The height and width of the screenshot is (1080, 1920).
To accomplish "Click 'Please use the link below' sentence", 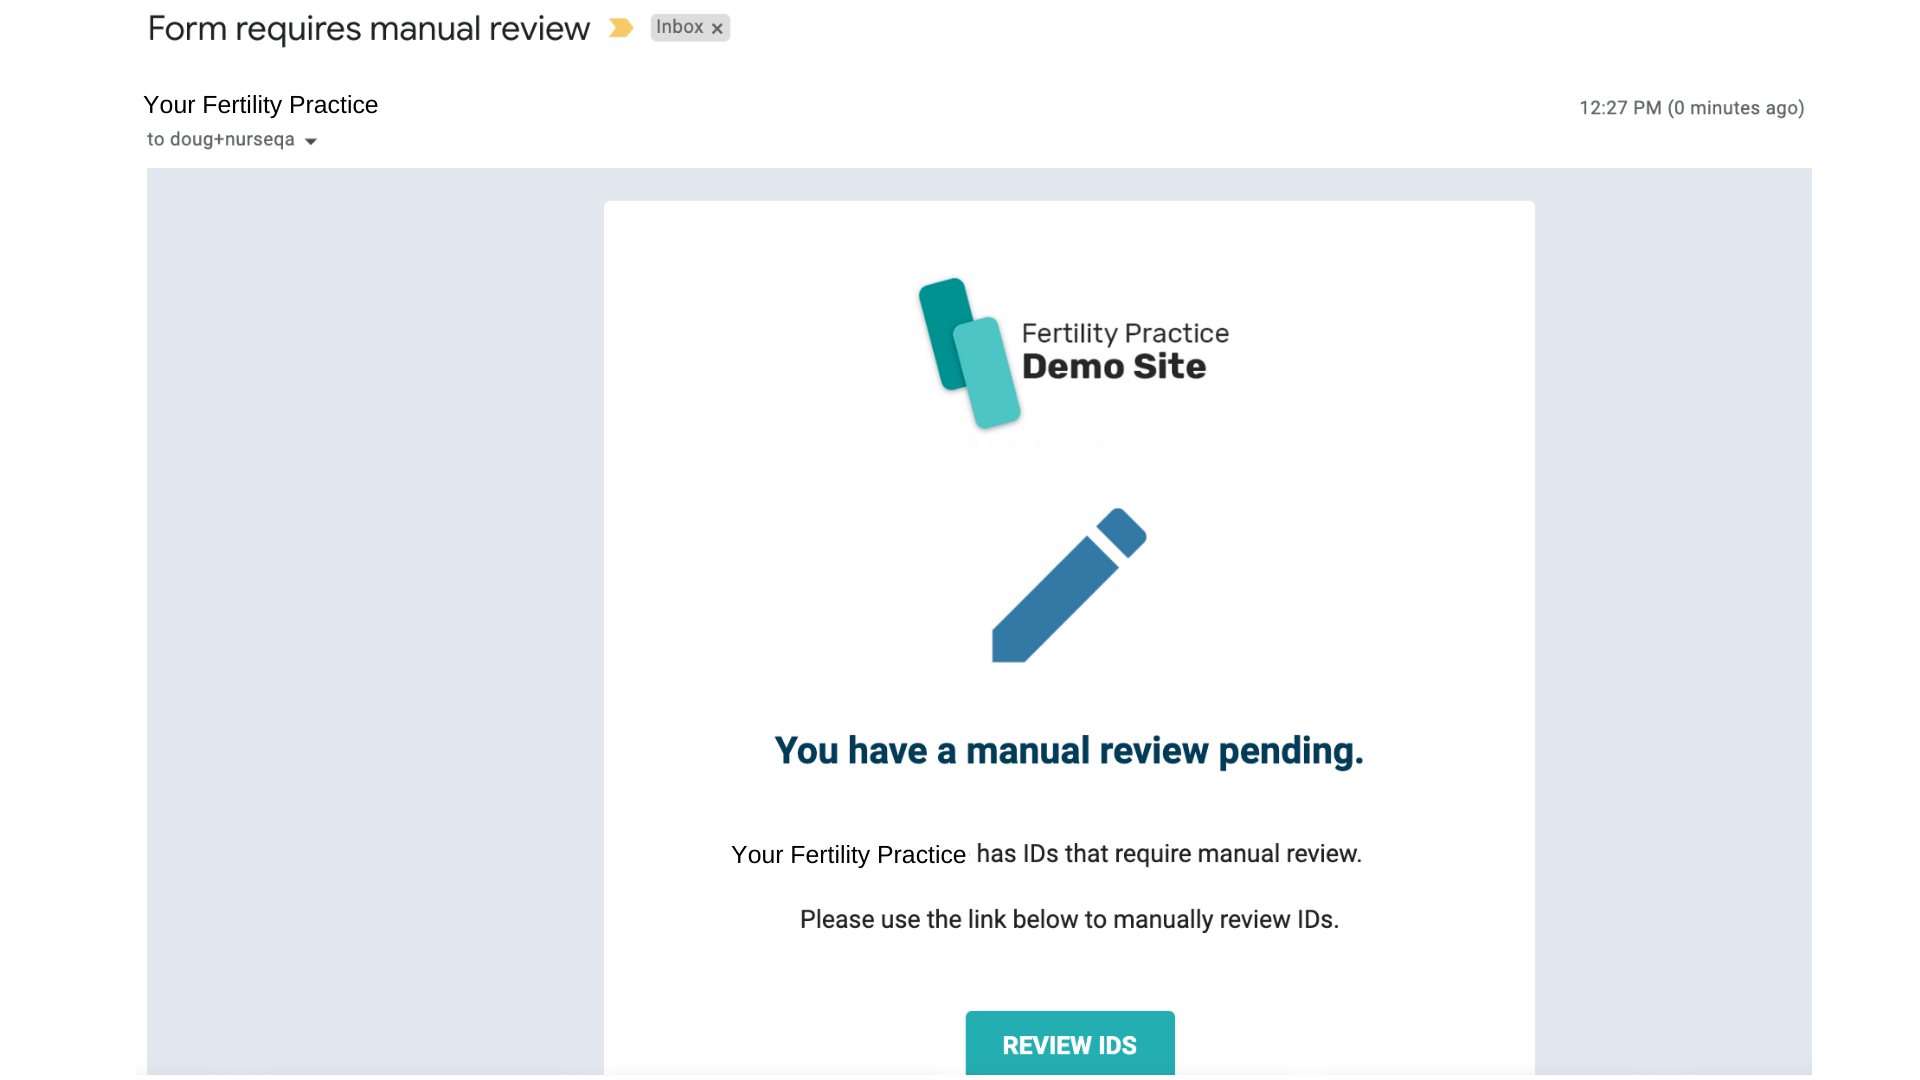I will click(x=1068, y=920).
